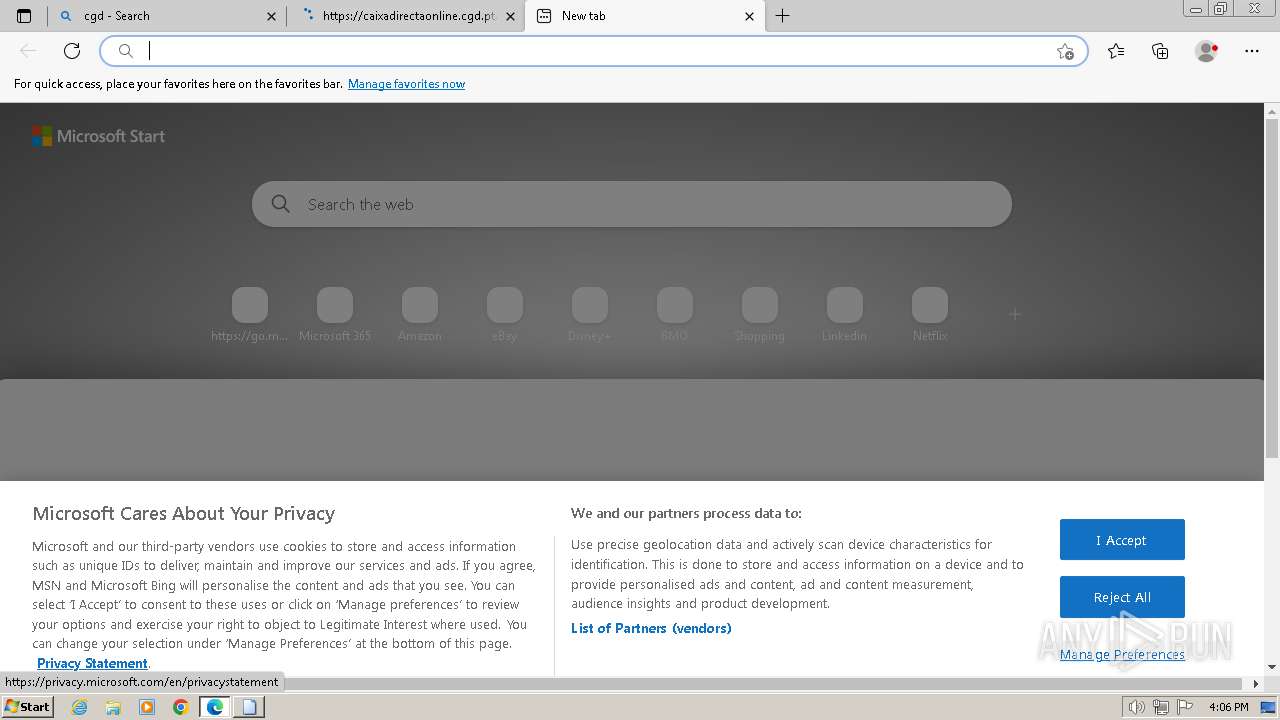The image size is (1280, 720).
Task: Open the eBay quick link tile
Action: (505, 315)
